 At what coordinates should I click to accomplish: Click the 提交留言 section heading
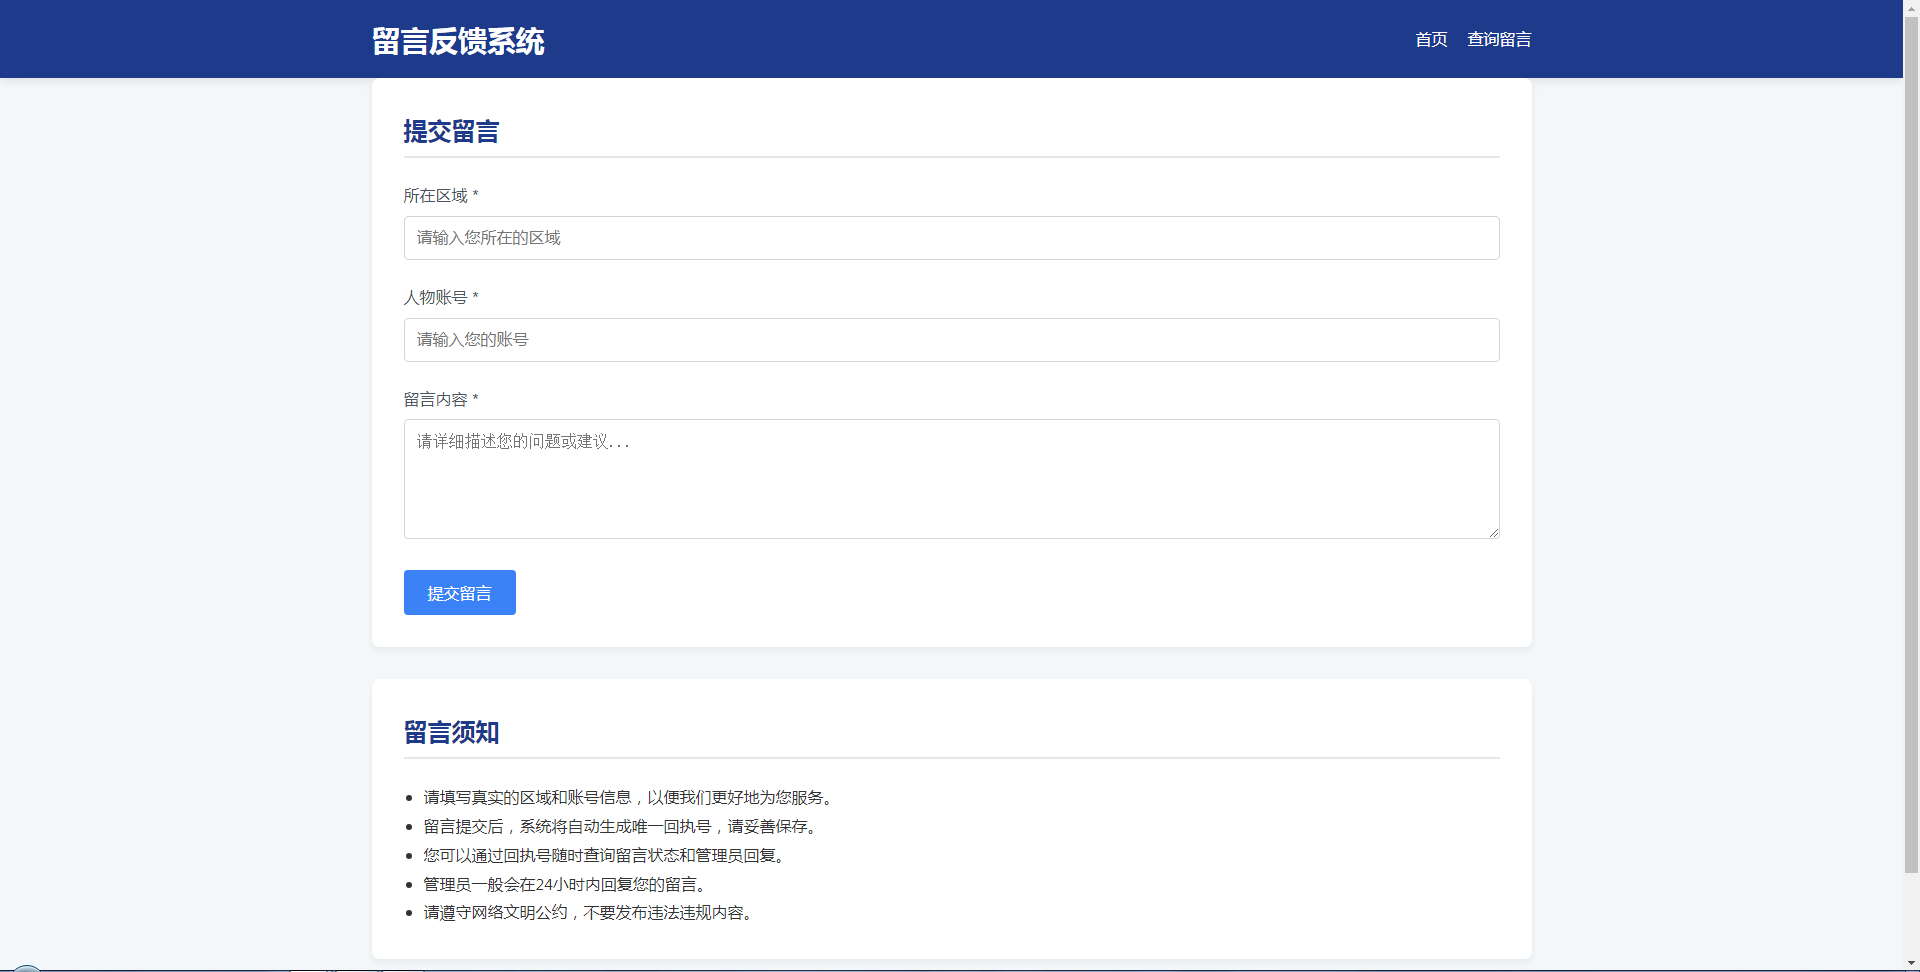(451, 132)
